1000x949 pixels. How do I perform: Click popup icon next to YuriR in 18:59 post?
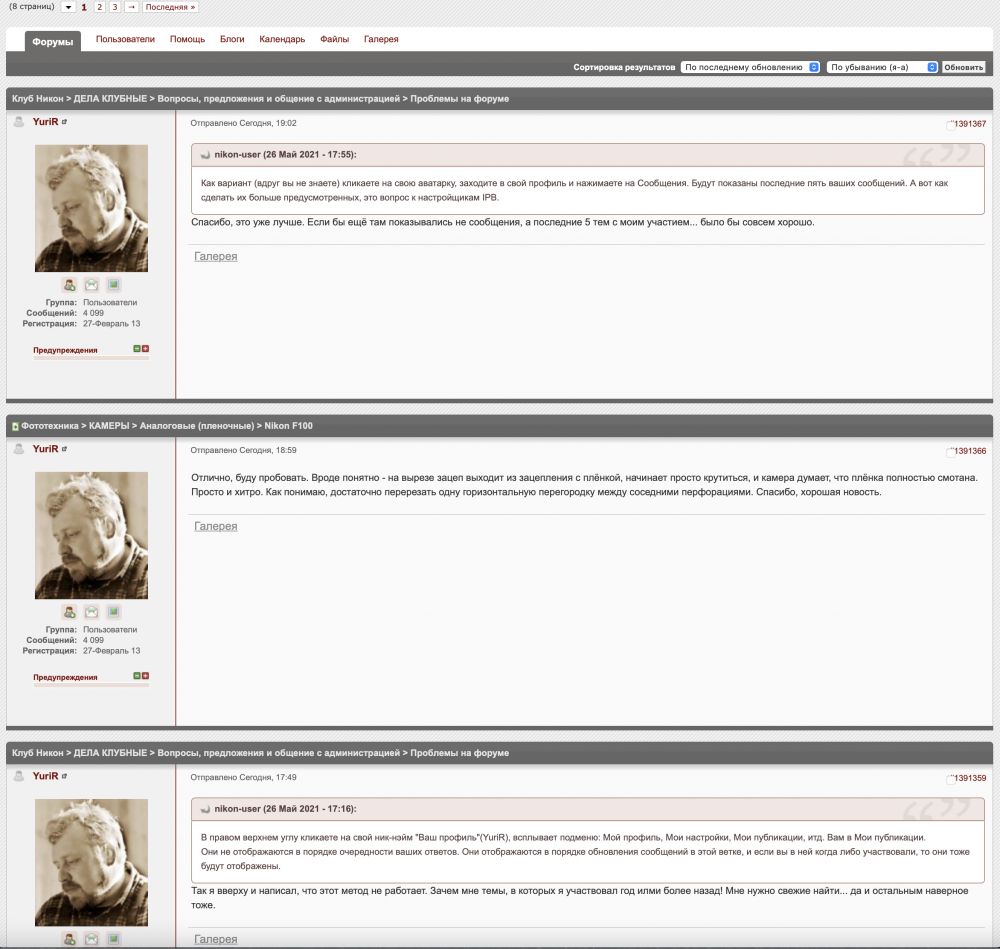pyautogui.click(x=64, y=449)
